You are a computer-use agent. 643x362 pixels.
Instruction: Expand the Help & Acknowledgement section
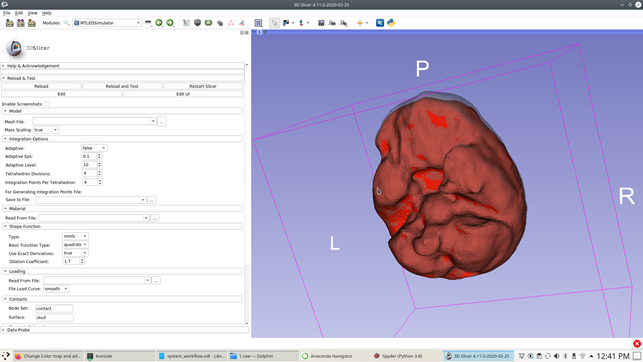point(122,66)
